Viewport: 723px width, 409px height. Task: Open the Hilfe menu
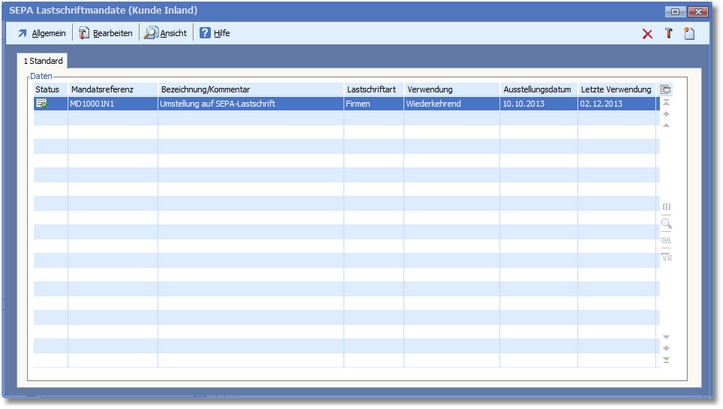(x=214, y=33)
